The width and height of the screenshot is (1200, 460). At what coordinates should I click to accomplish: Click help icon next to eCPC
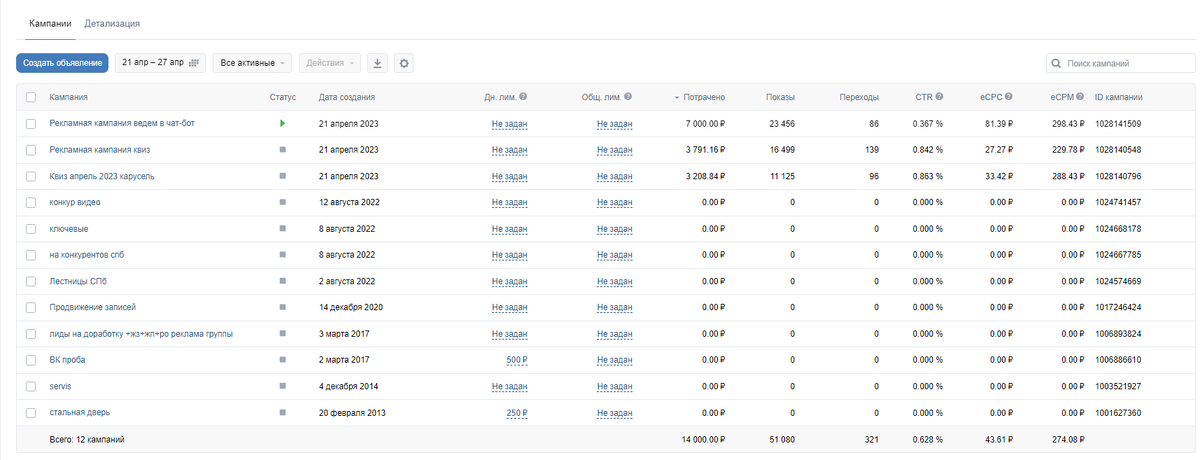pos(1009,97)
